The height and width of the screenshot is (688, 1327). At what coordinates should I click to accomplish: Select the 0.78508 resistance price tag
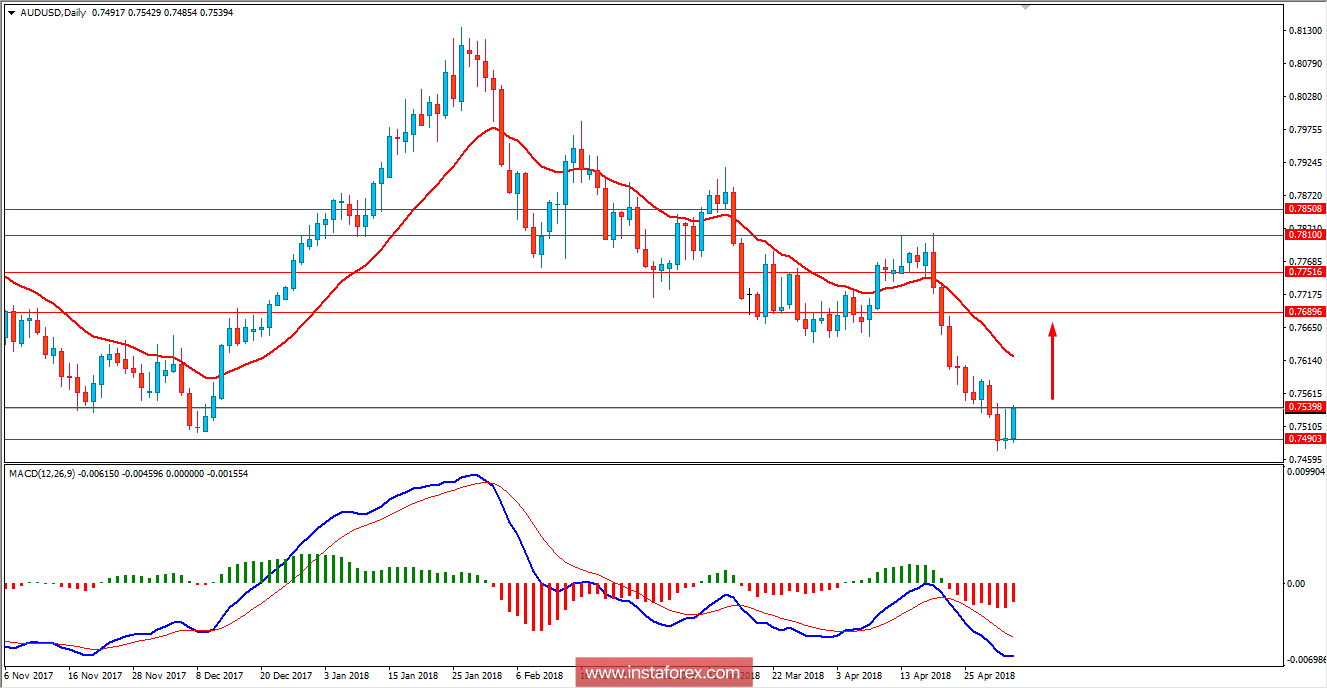[x=1303, y=209]
